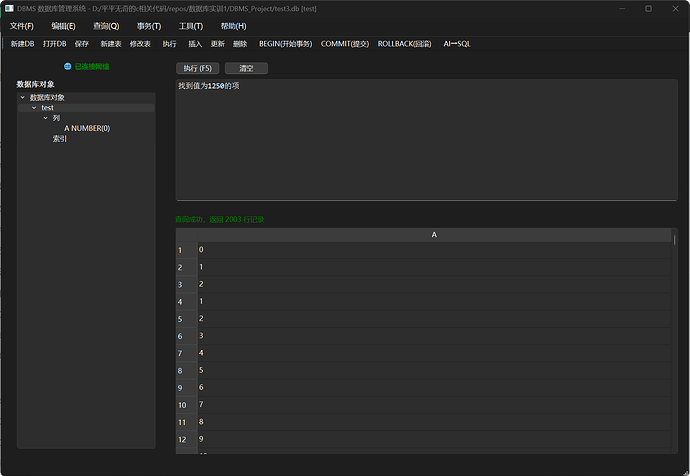Select column A NUMBER(0) in tree
Screen dimensions: 690x476
(x=87, y=128)
